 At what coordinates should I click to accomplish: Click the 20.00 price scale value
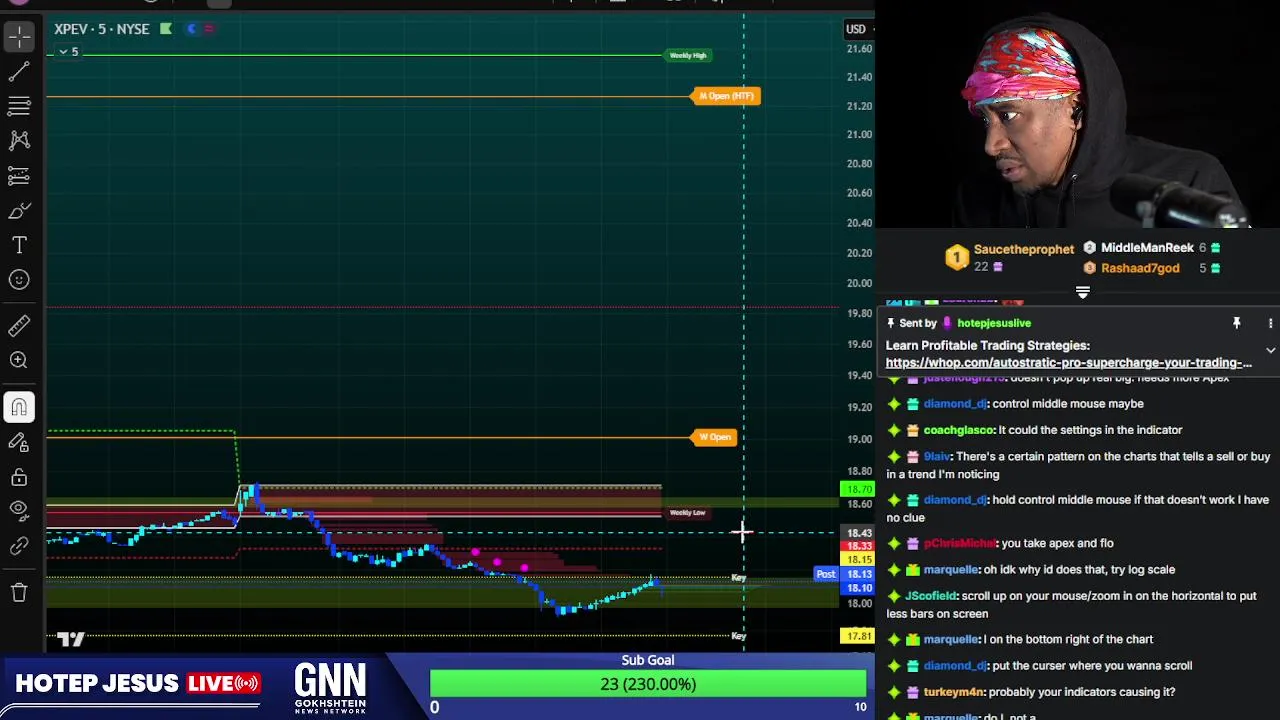coord(858,283)
